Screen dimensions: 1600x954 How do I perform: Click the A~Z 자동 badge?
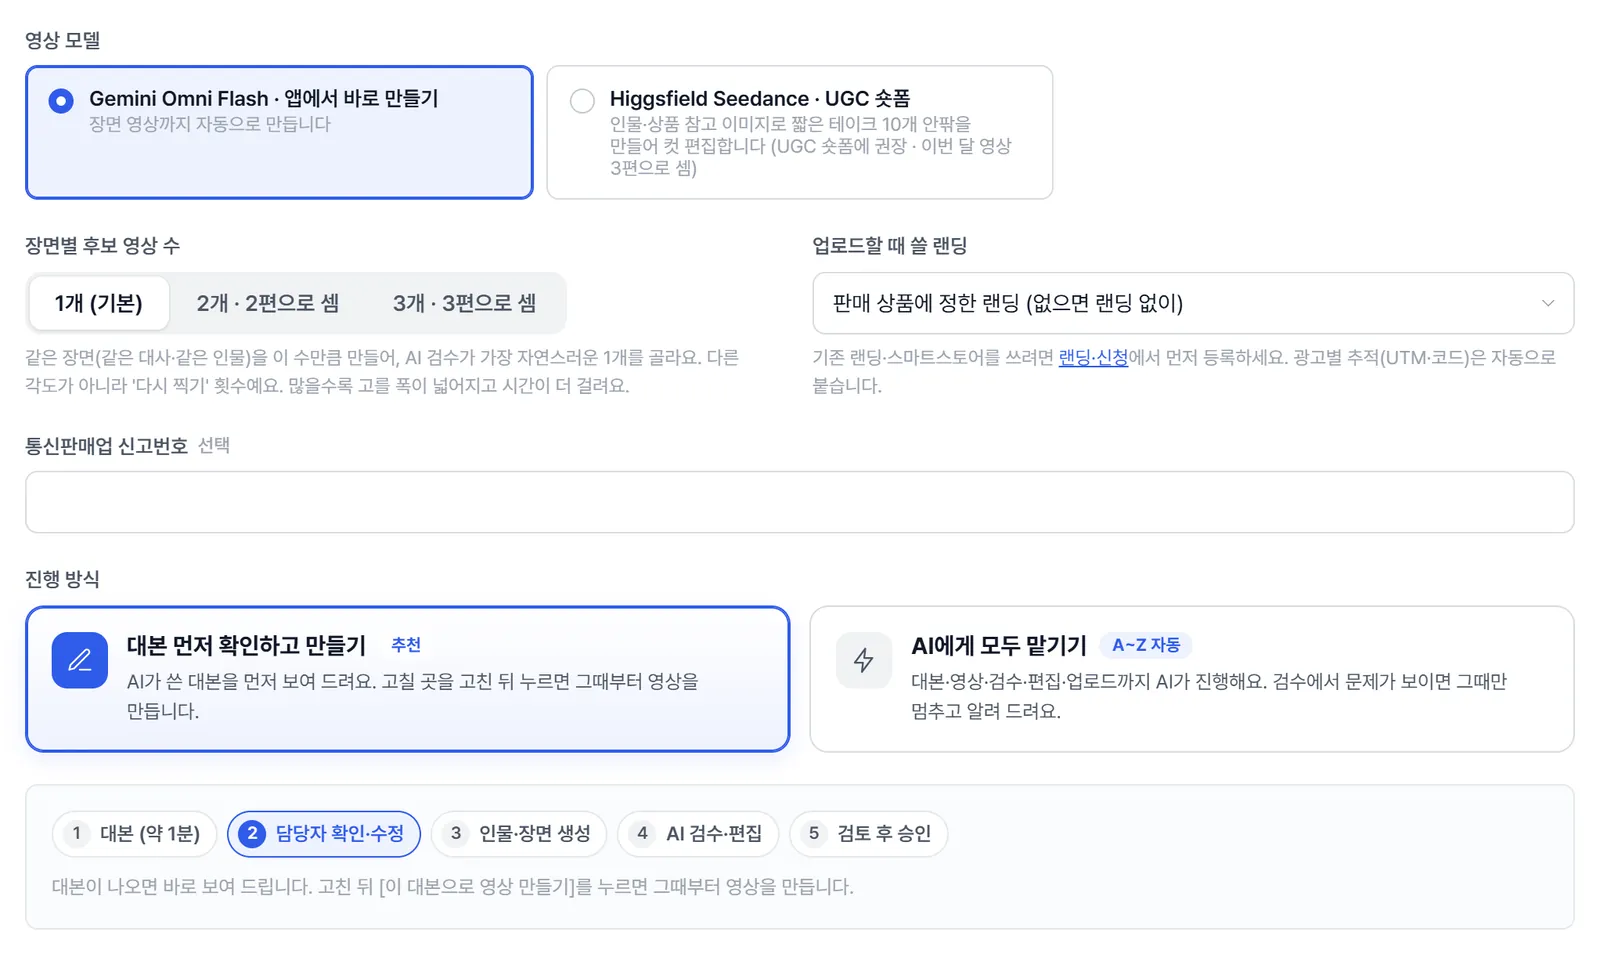click(x=1146, y=645)
